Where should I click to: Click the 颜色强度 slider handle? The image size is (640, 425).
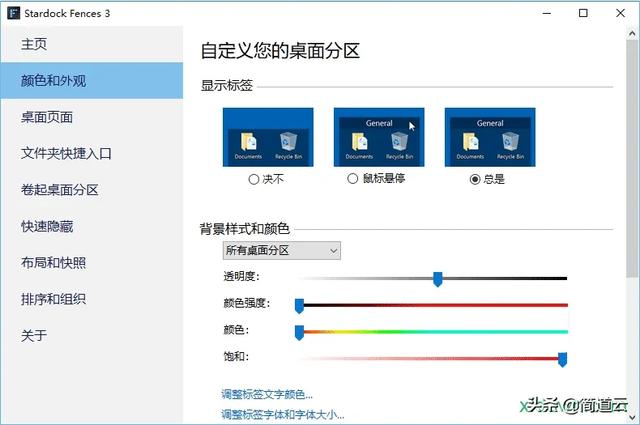coord(299,306)
